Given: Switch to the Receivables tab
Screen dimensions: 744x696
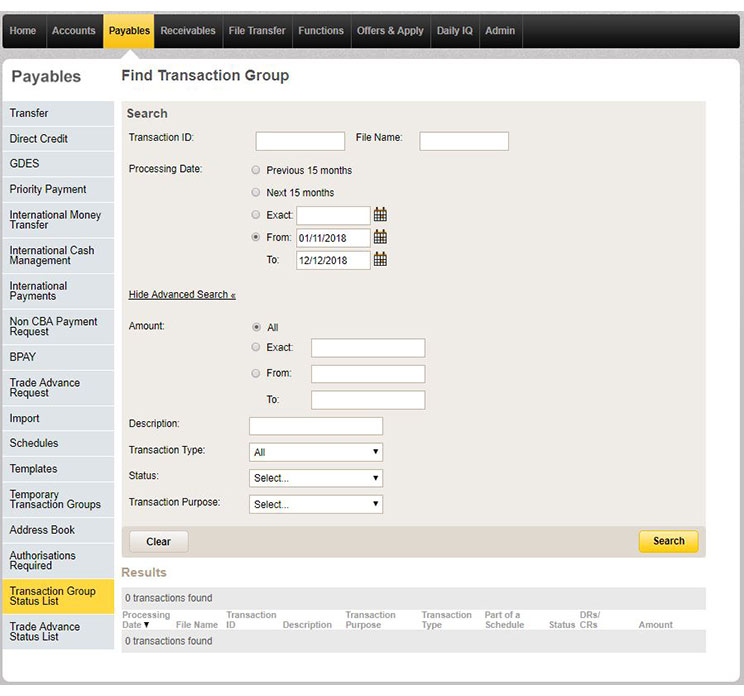Looking at the screenshot, I should pos(188,31).
